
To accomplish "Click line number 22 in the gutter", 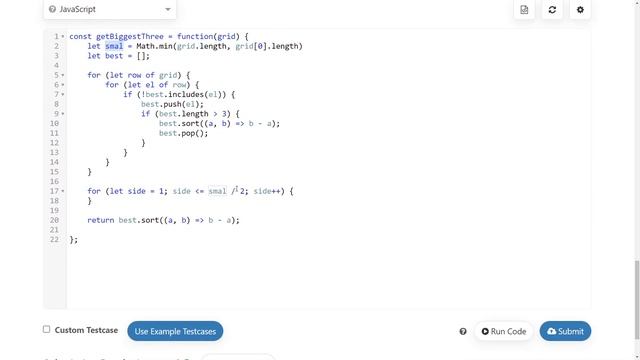I will click(55, 240).
